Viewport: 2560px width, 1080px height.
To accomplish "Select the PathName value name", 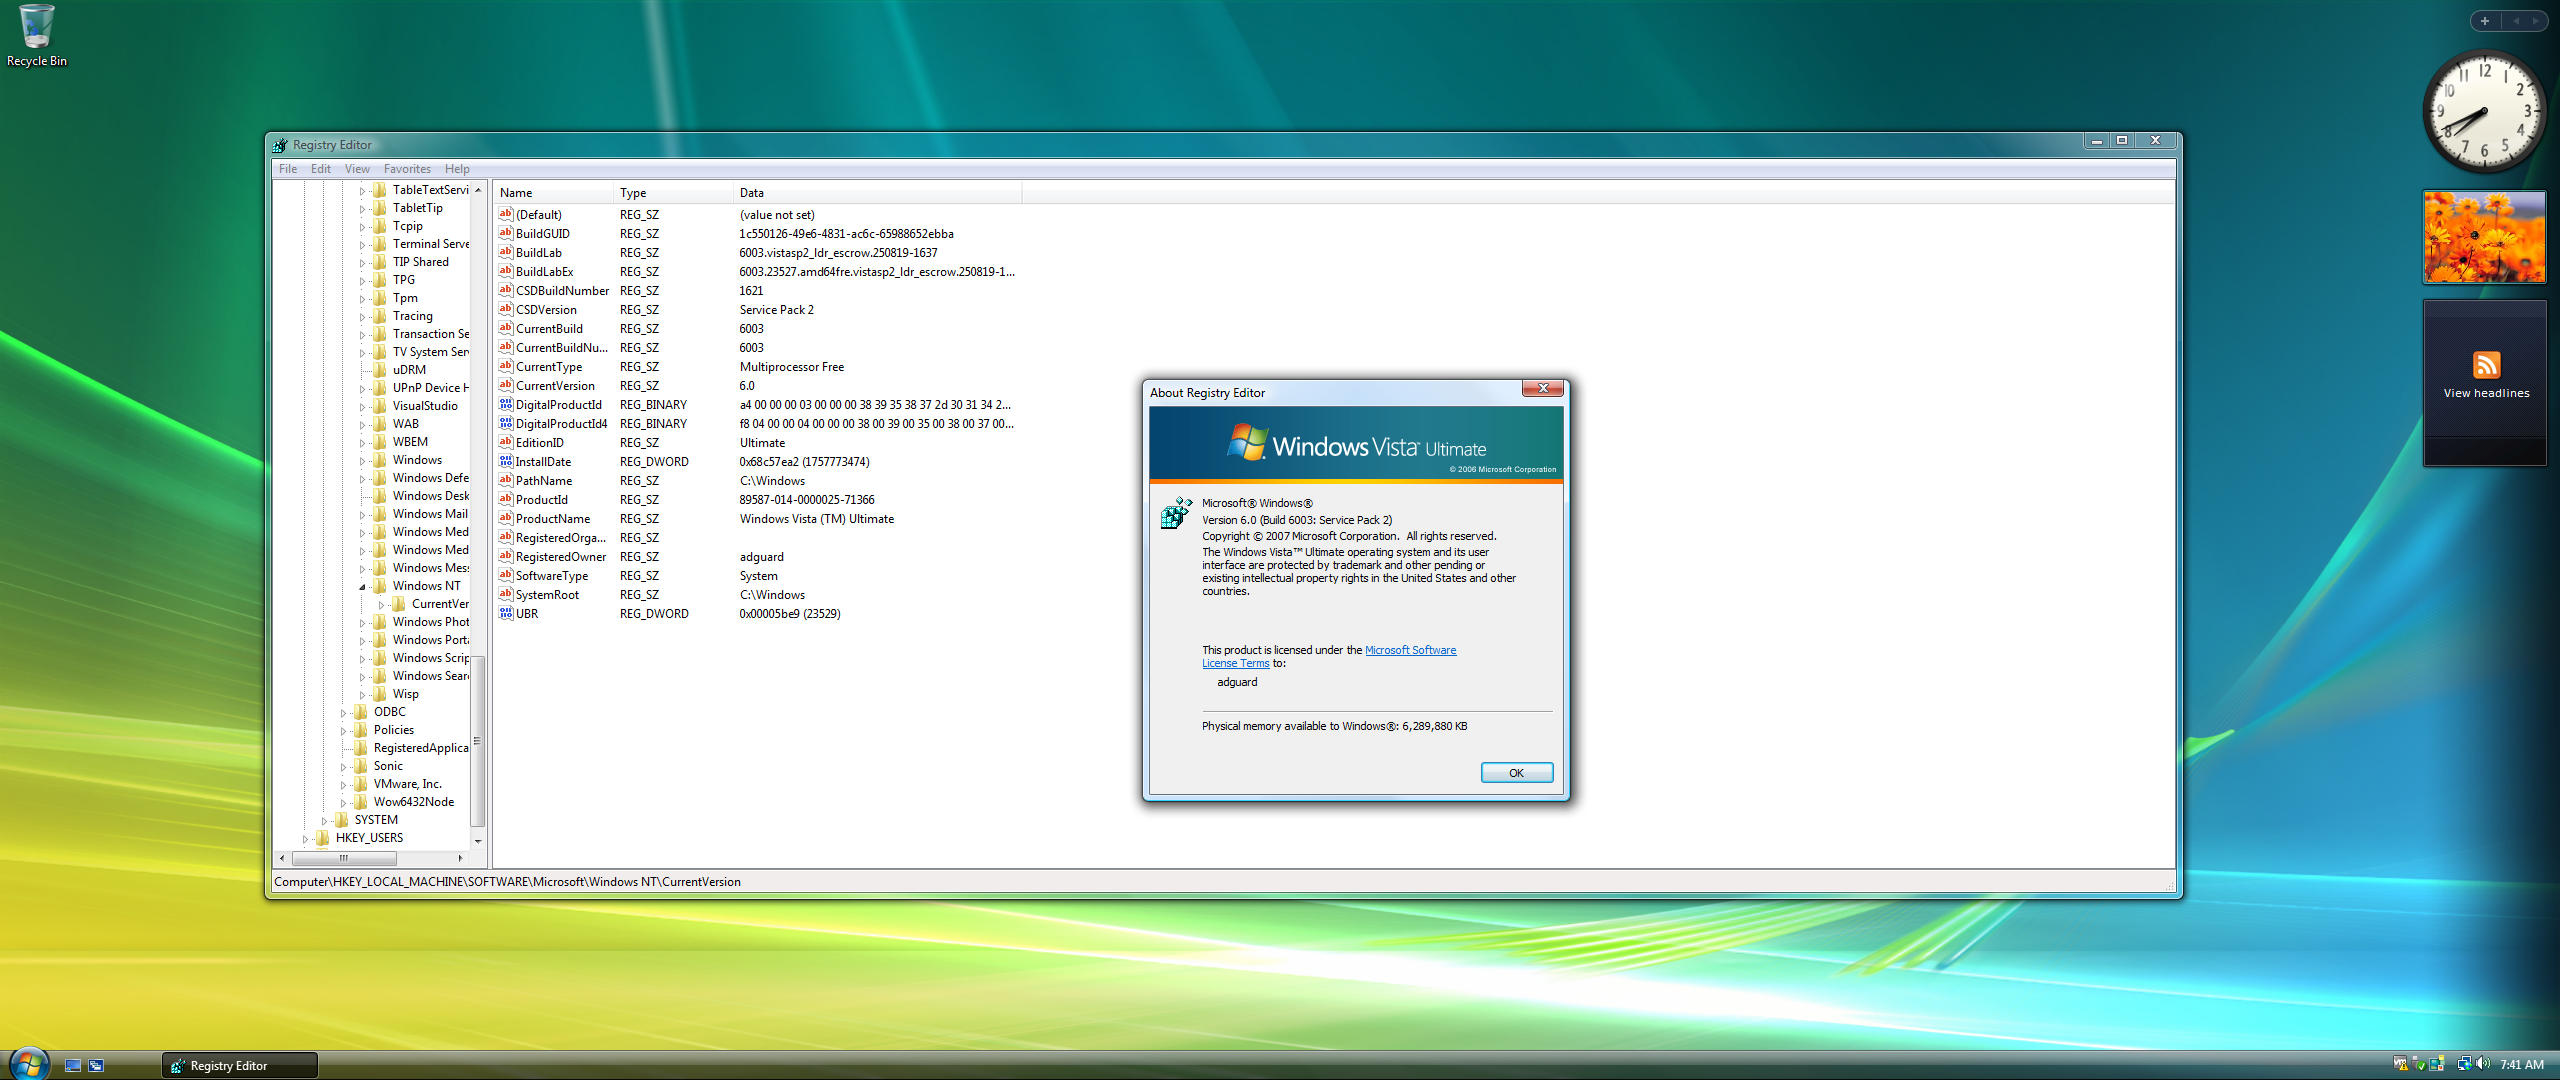I will (544, 481).
